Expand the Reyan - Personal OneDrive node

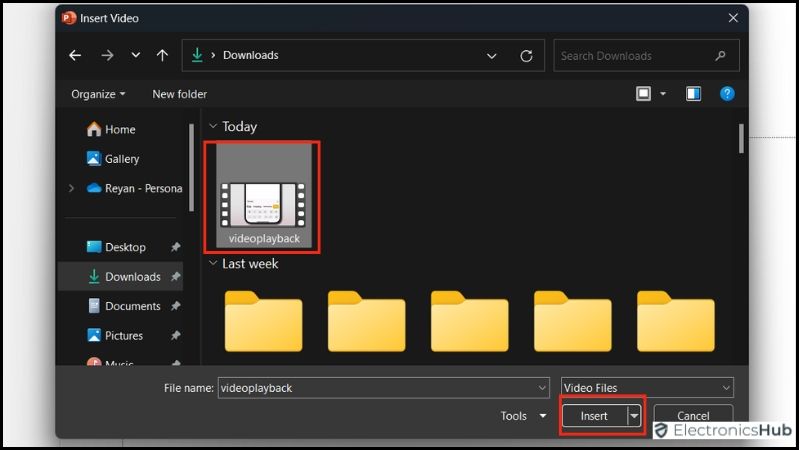(x=71, y=188)
